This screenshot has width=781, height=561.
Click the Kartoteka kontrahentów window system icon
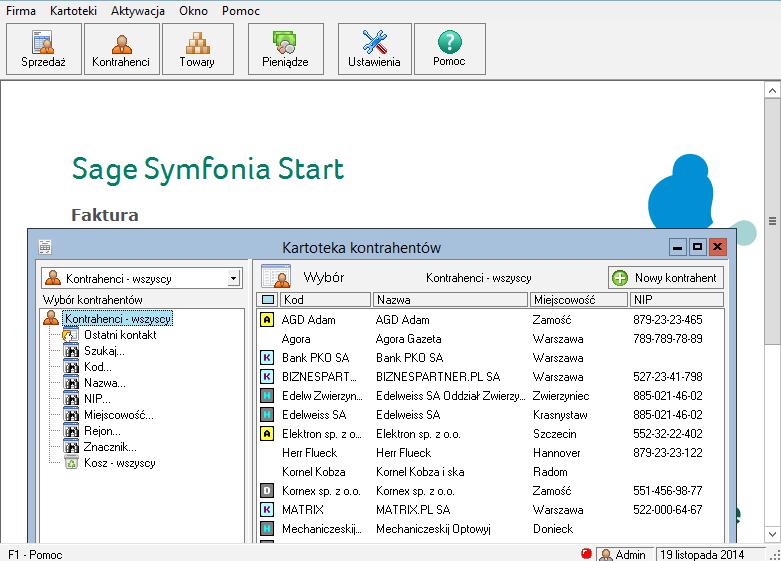tap(45, 246)
